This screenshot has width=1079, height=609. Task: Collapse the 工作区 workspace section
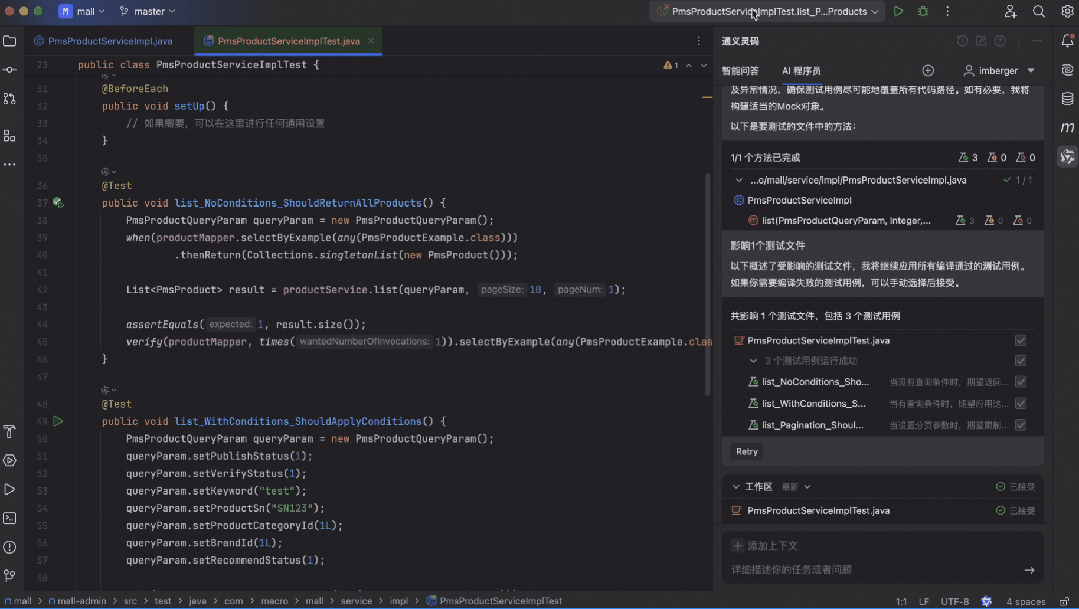point(737,487)
